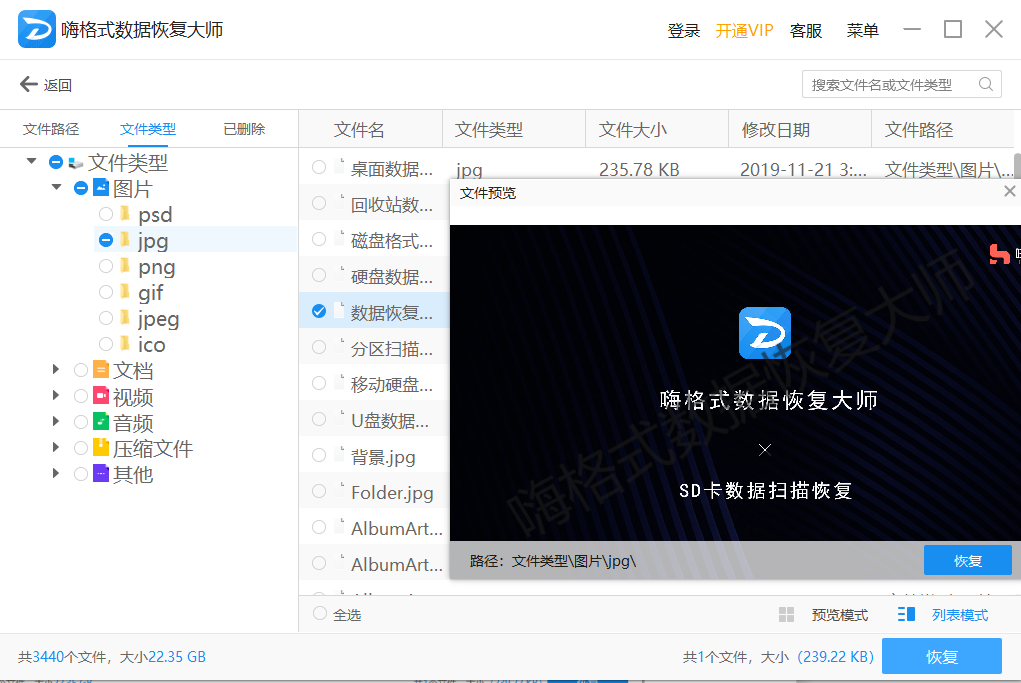Click the list icon for 列表模式
This screenshot has height=683, width=1021.
point(906,614)
